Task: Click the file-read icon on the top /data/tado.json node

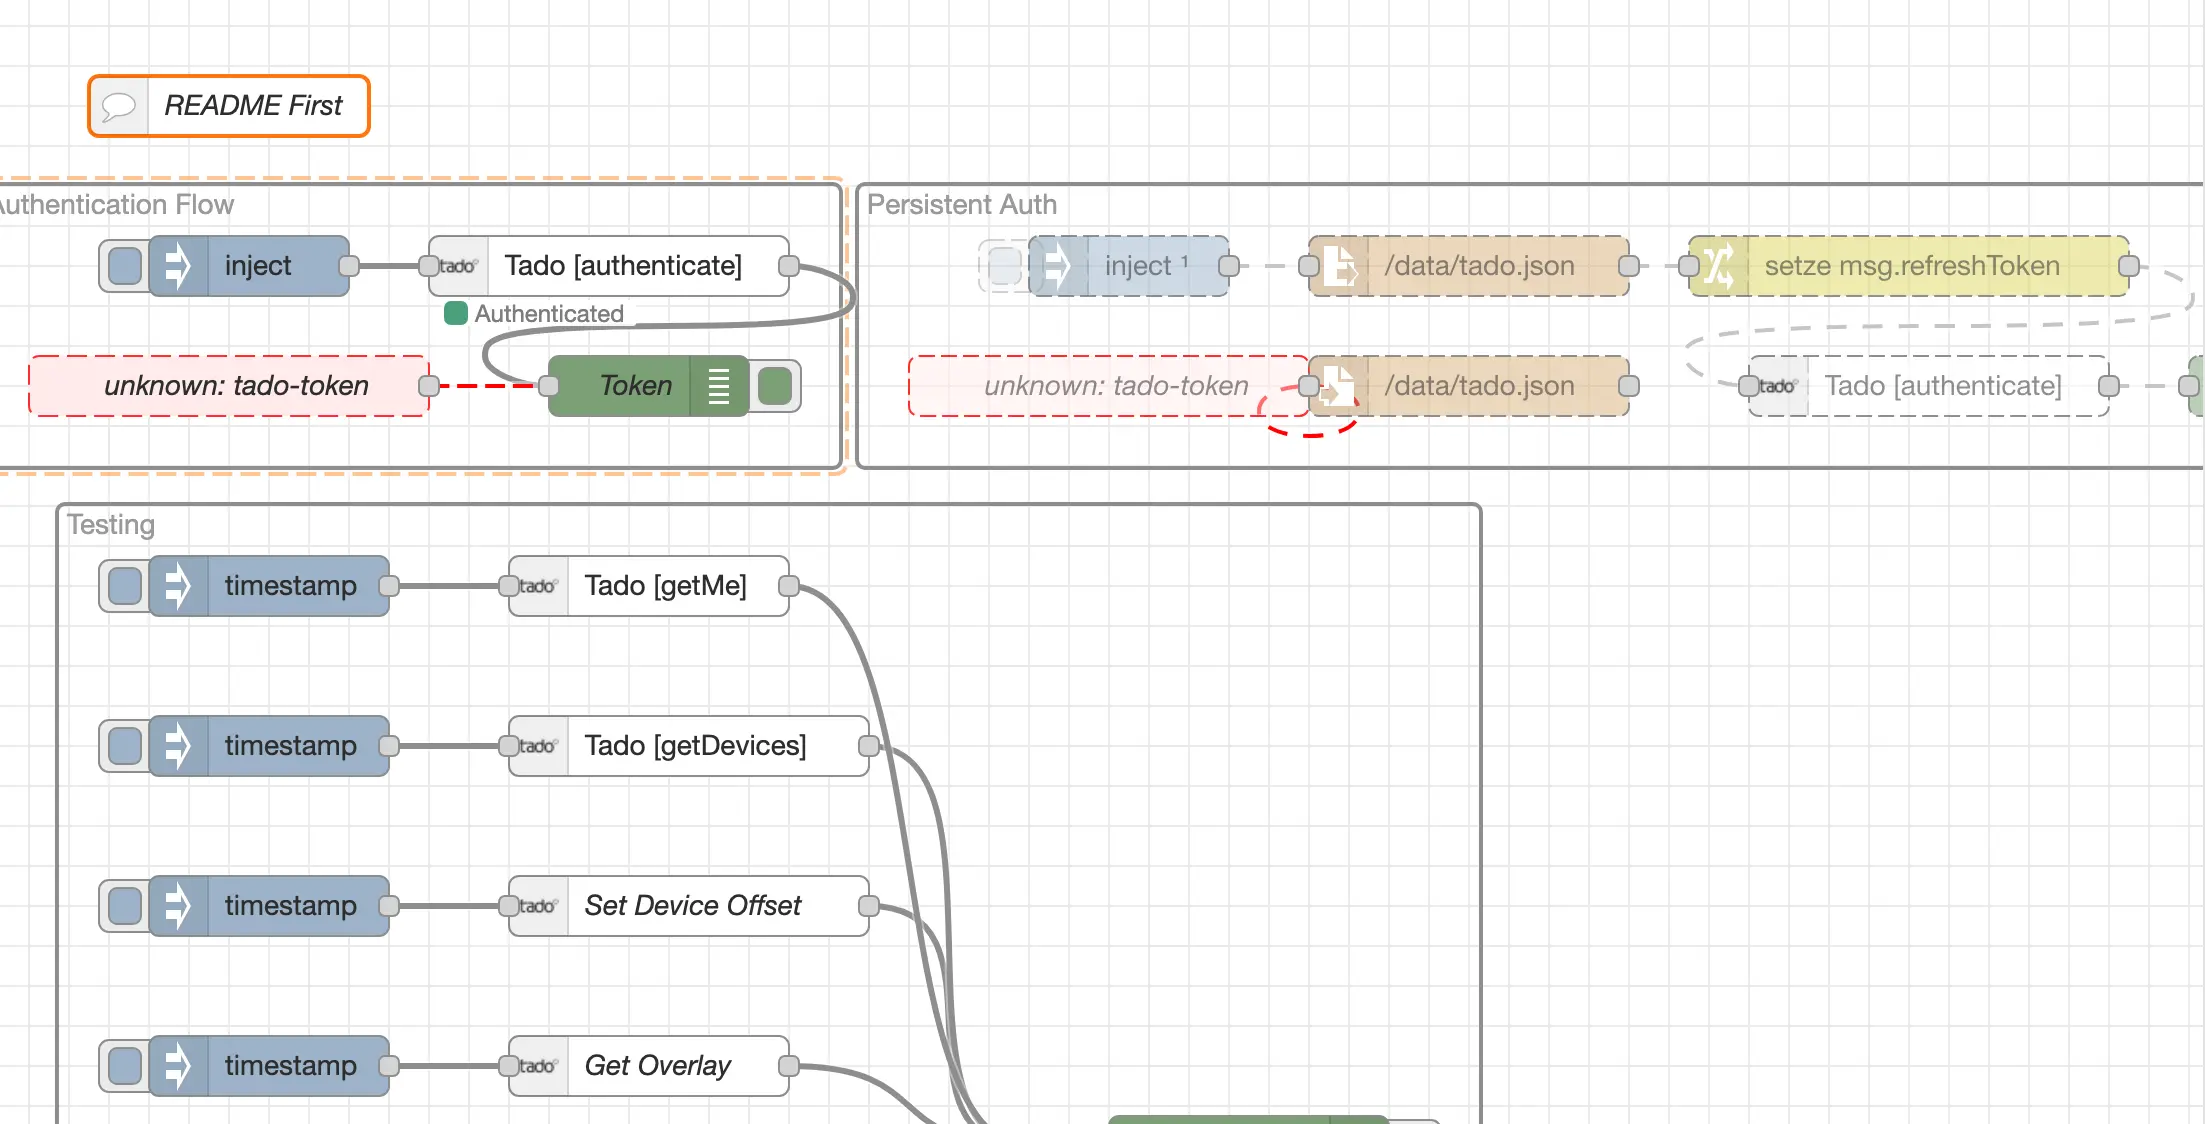Action: click(x=1338, y=266)
